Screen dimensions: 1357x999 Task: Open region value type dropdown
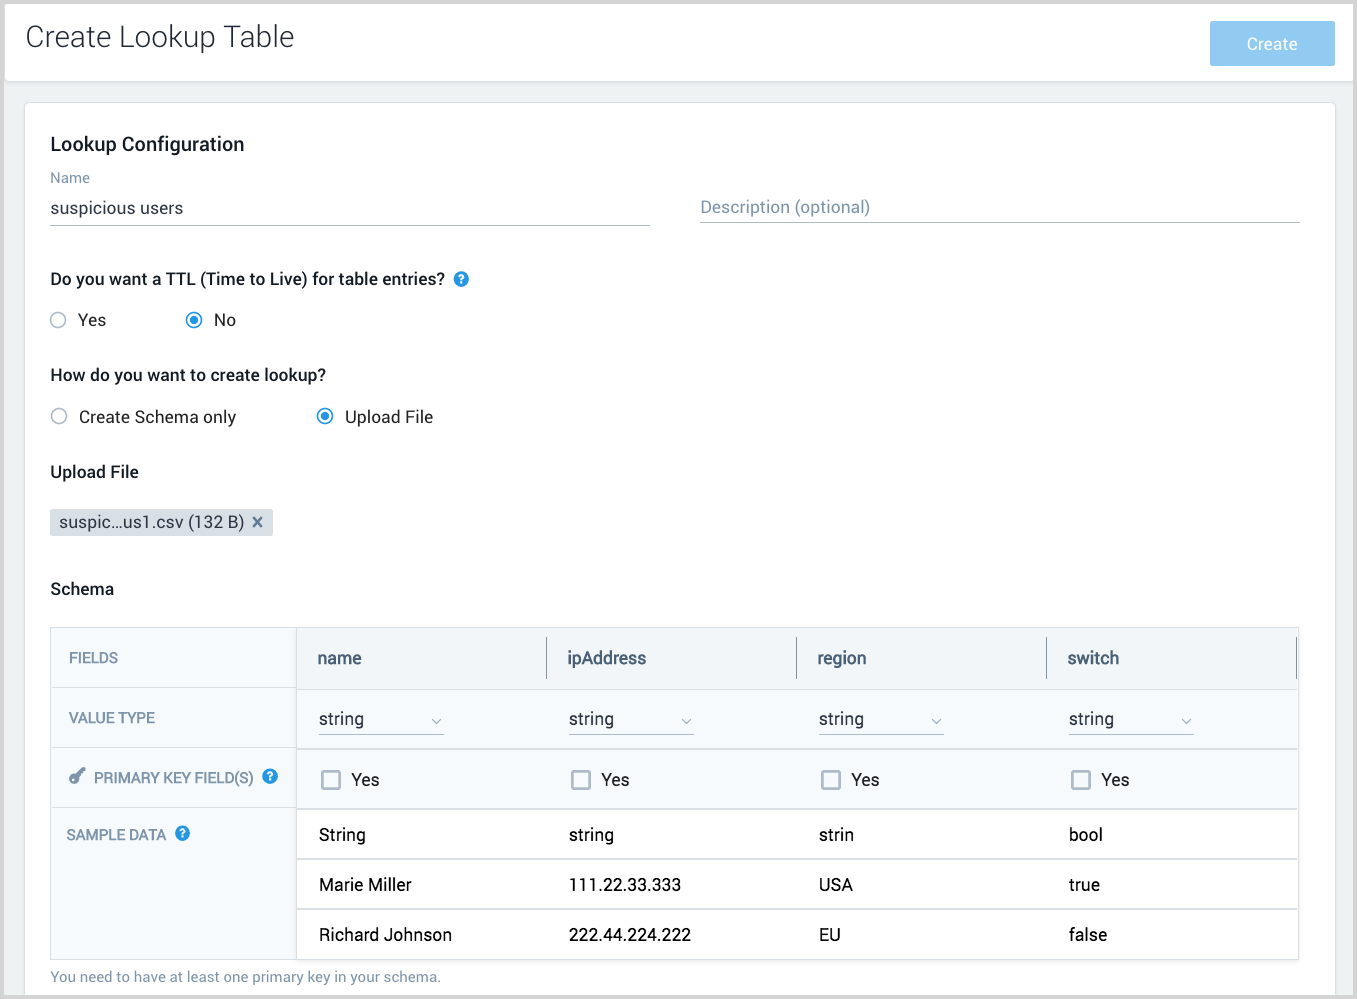[880, 720]
